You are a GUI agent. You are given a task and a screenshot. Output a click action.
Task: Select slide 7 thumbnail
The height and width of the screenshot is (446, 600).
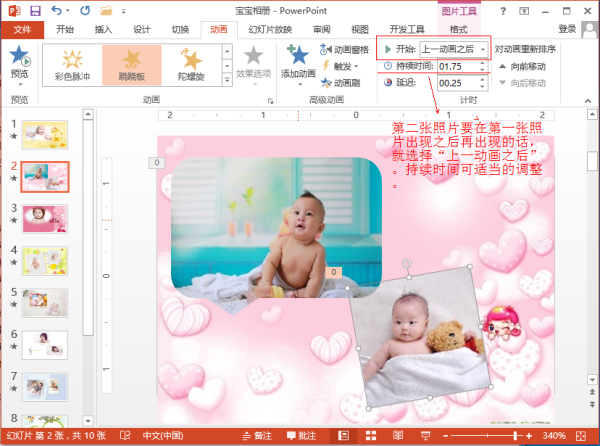coord(45,387)
